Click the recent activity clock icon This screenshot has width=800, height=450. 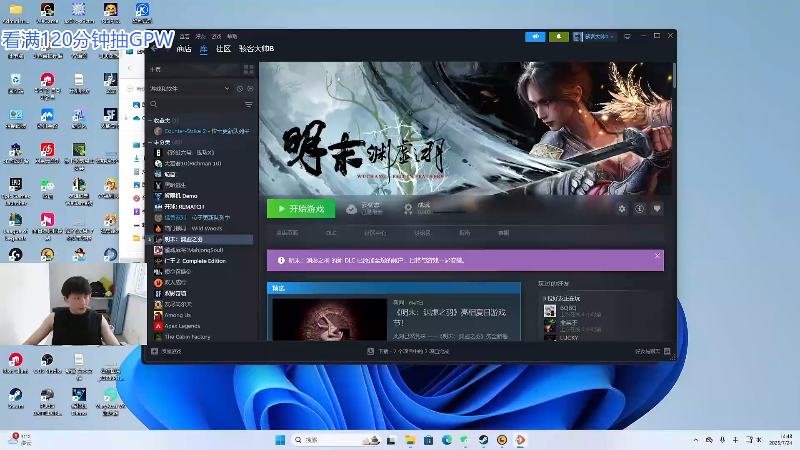(x=240, y=89)
